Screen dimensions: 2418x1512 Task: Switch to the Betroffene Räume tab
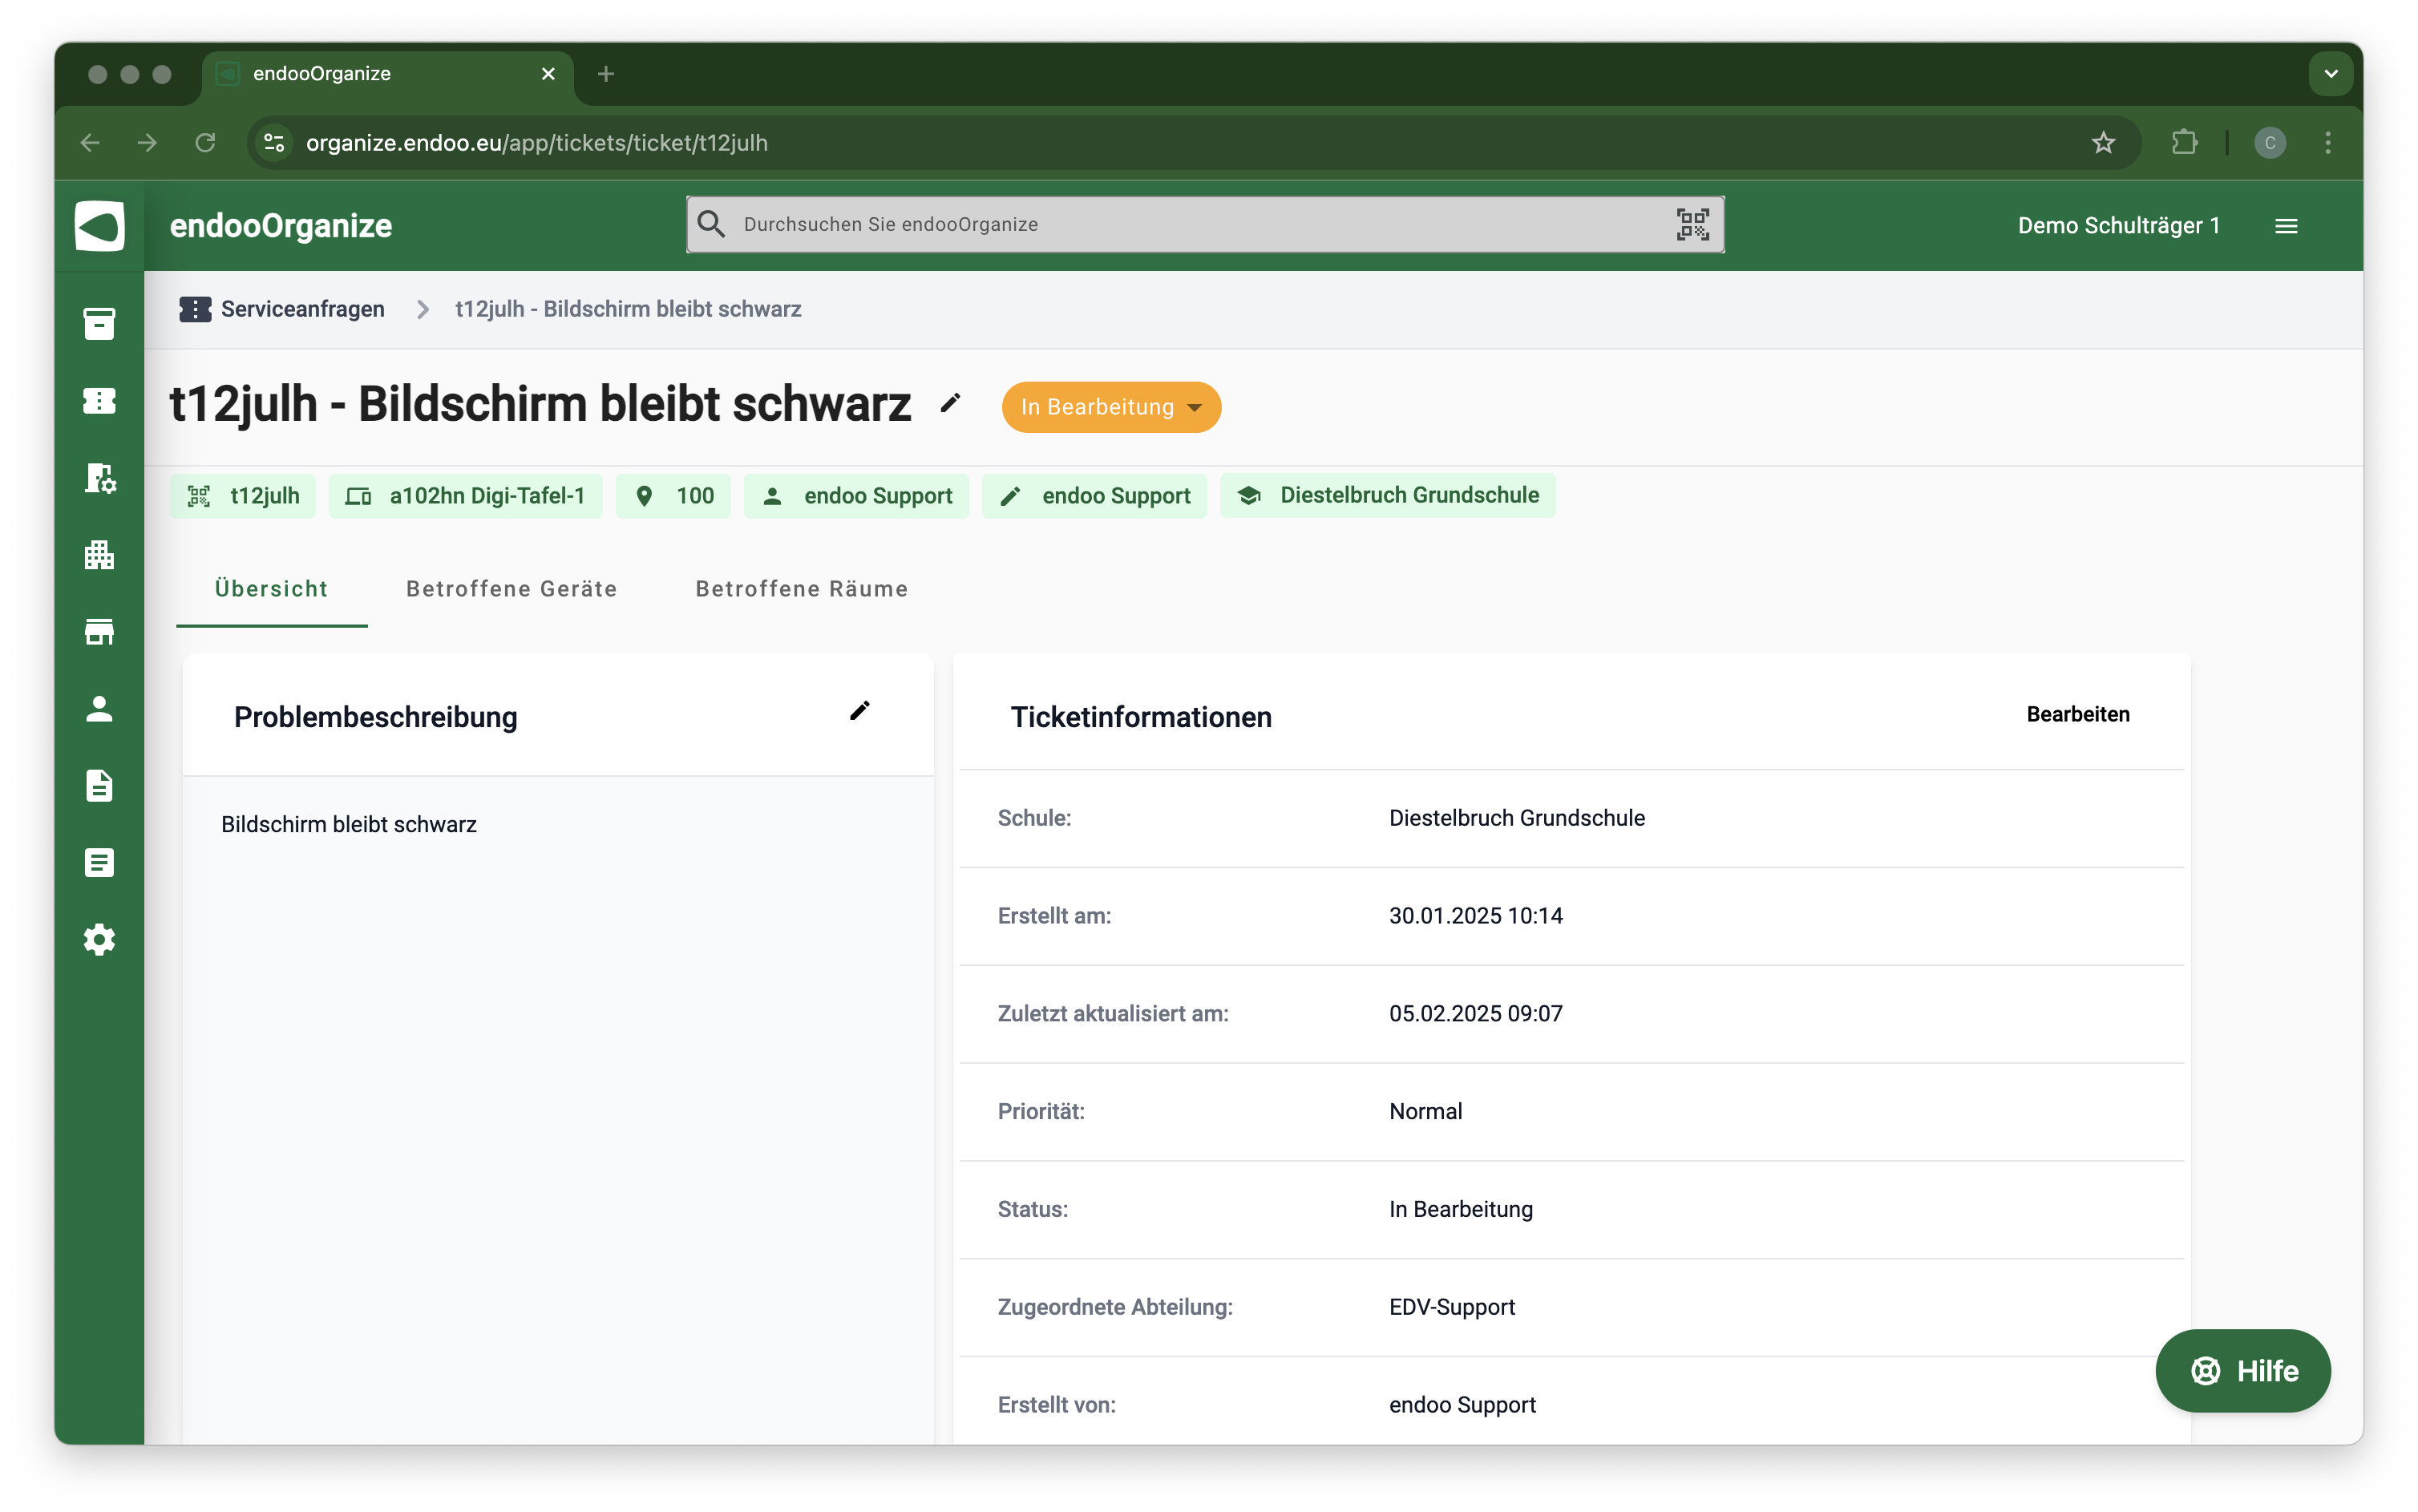point(801,589)
